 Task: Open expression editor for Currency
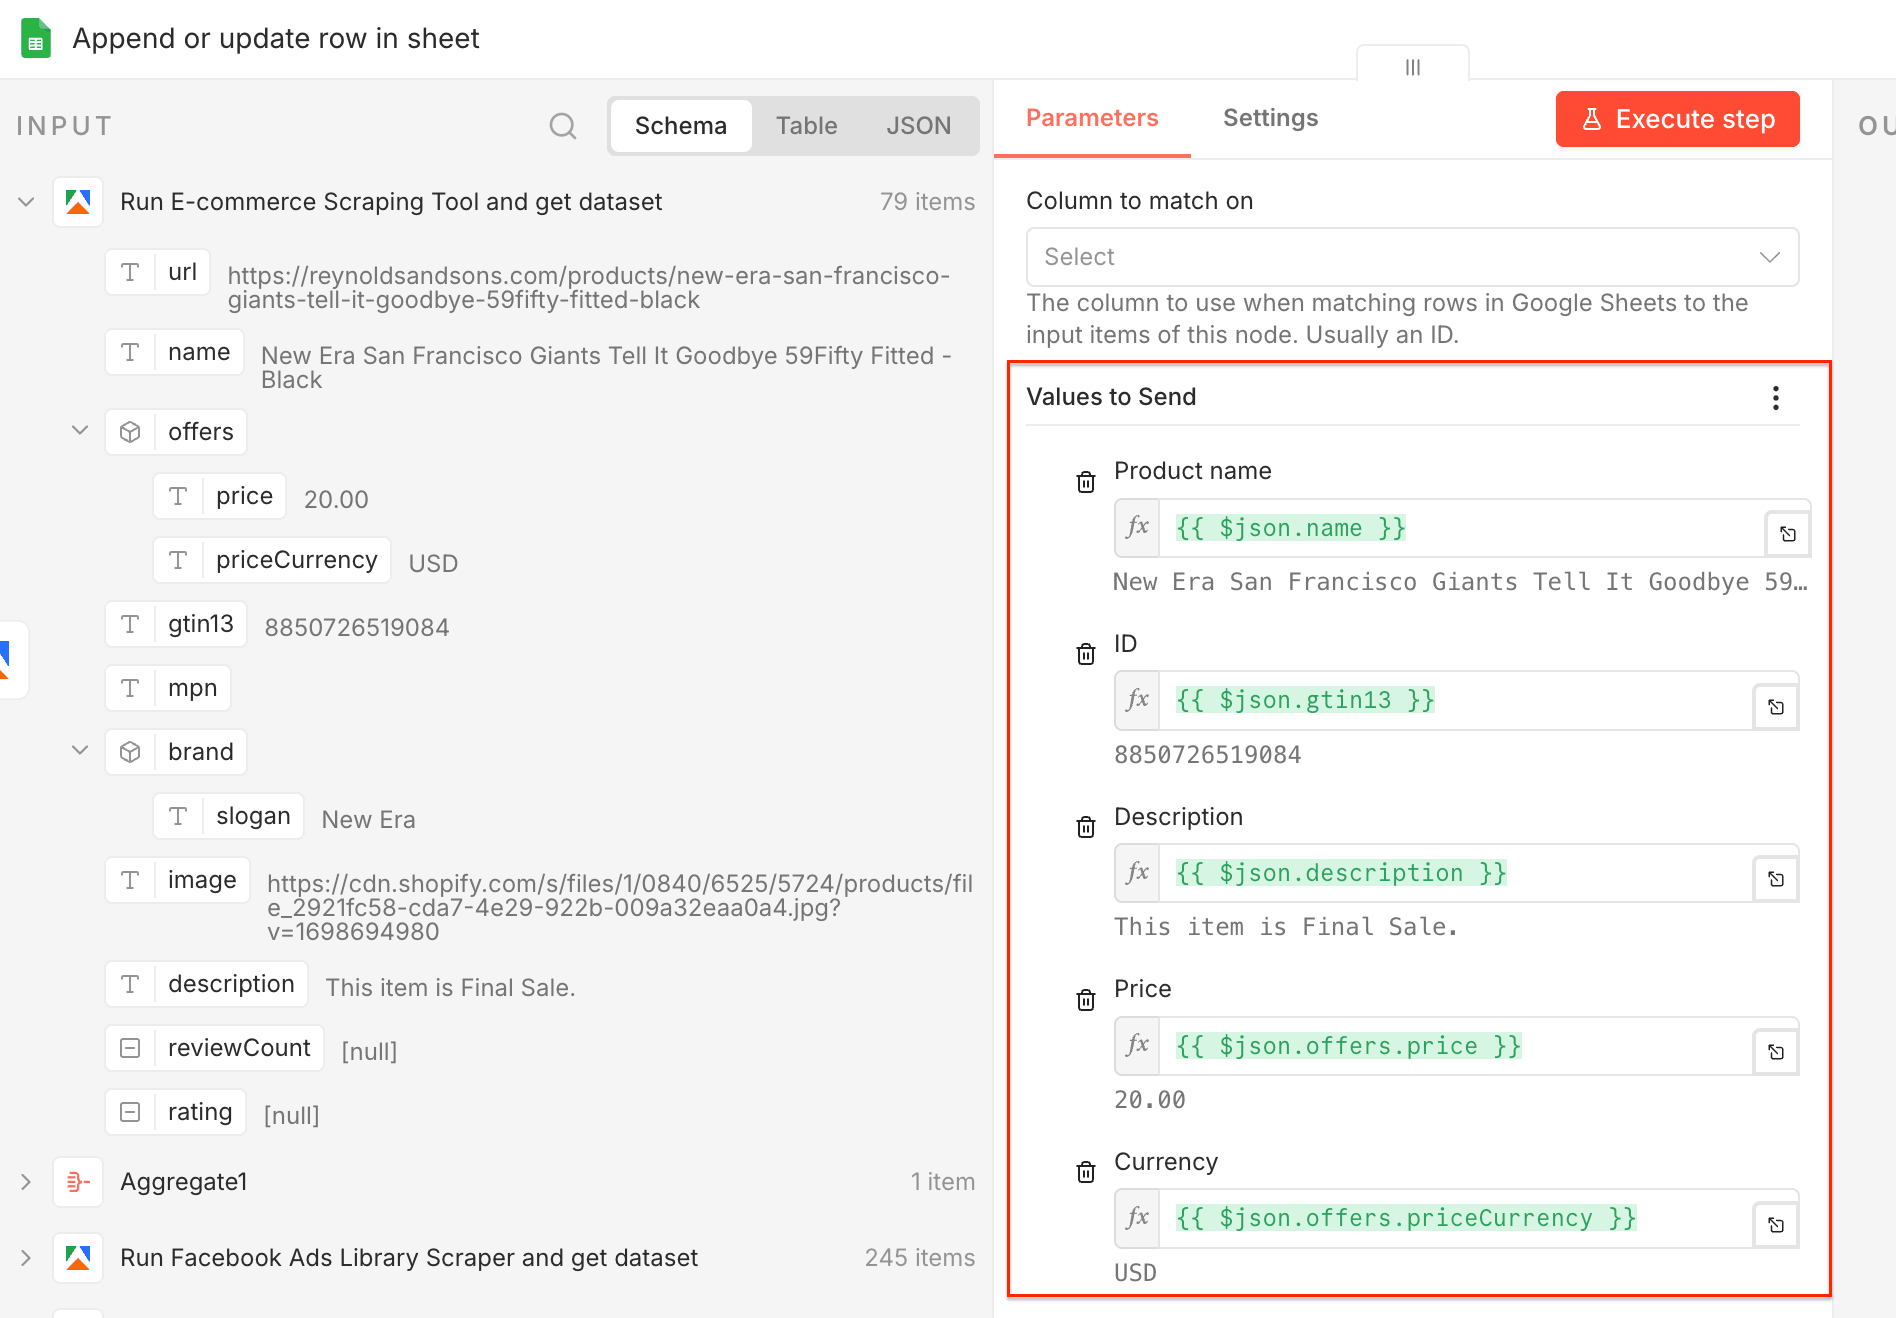1776,1225
